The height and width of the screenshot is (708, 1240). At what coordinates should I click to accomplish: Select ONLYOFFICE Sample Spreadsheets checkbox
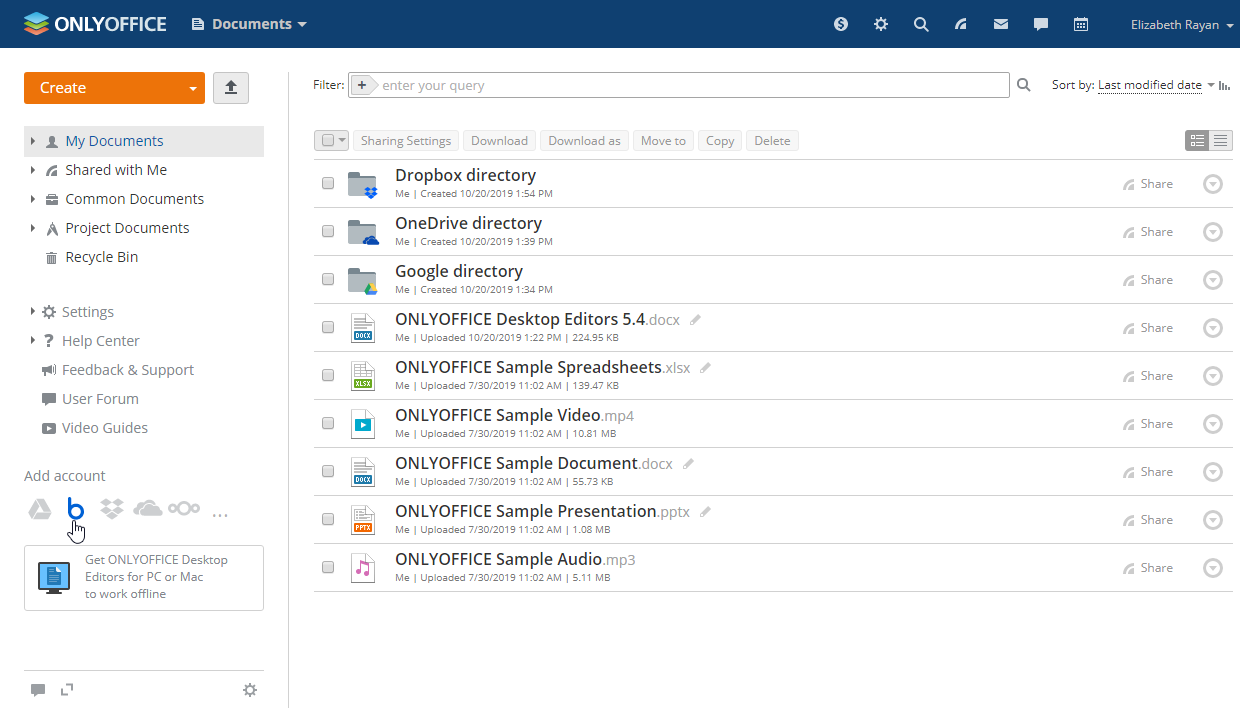(328, 376)
